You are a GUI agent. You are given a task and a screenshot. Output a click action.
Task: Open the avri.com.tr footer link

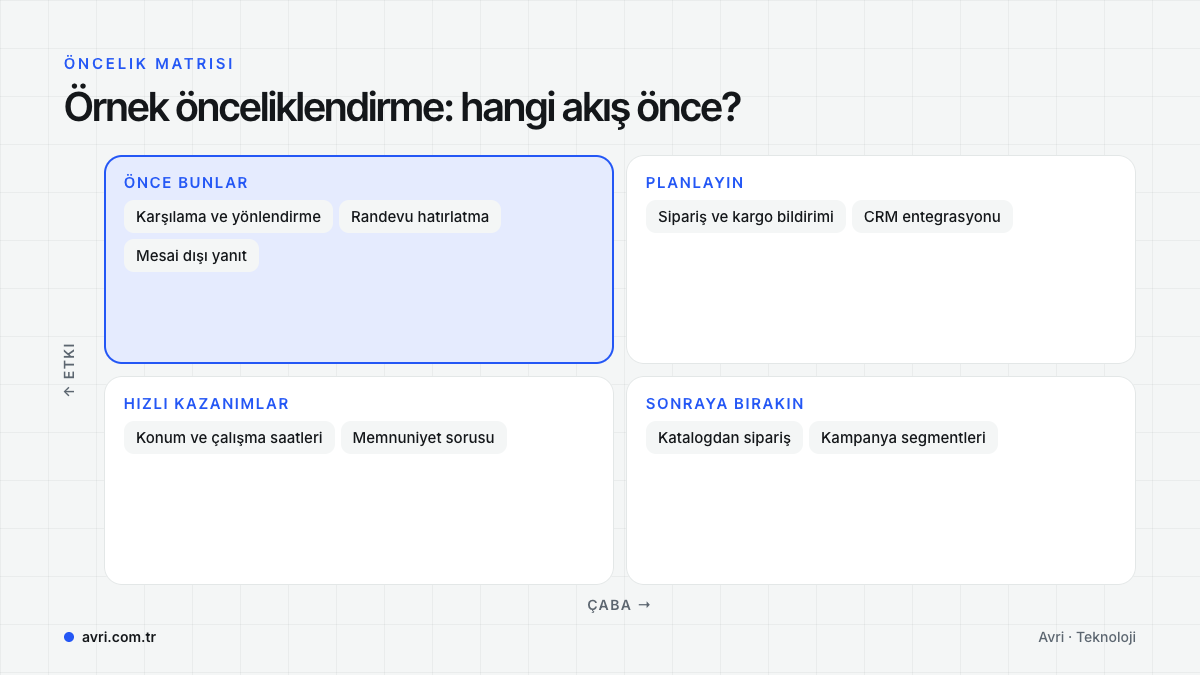pyautogui.click(x=119, y=637)
